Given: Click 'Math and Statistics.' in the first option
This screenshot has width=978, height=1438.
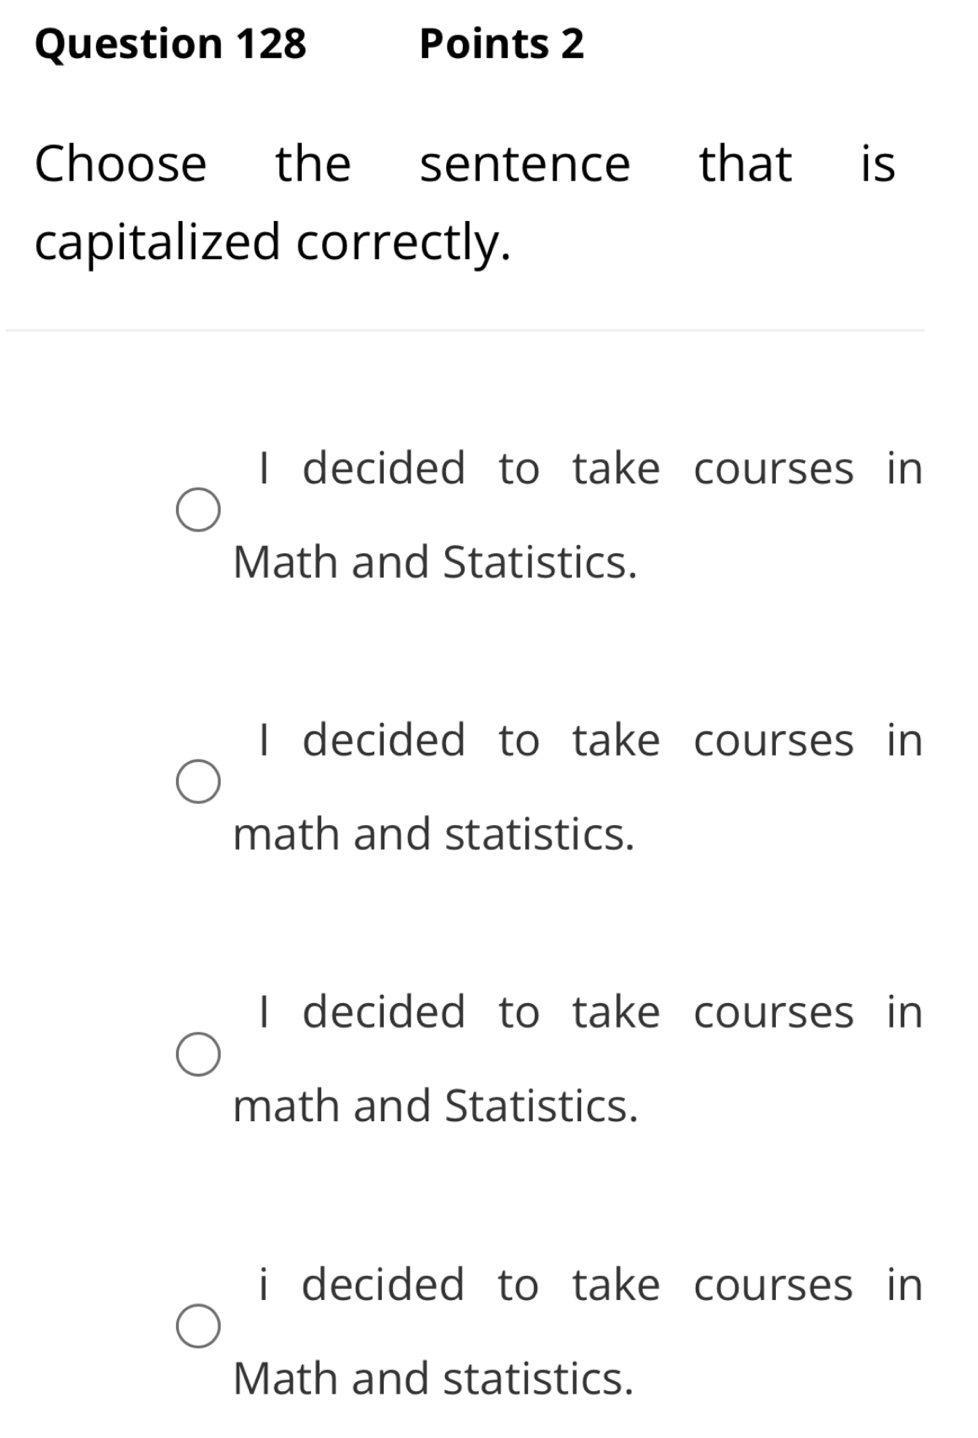Looking at the screenshot, I should click(434, 561).
